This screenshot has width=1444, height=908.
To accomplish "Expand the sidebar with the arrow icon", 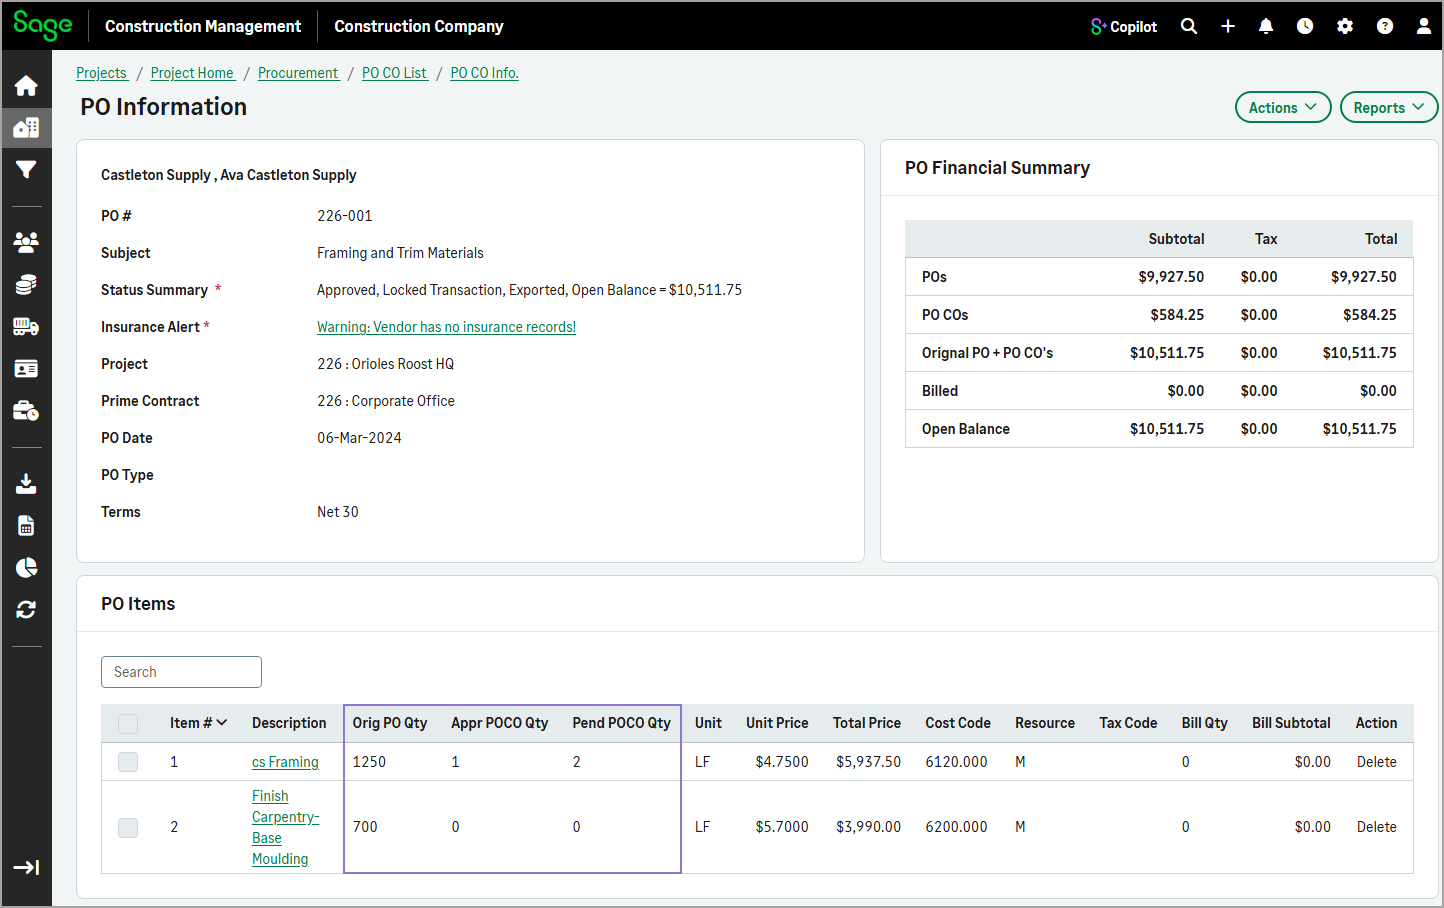I will pos(26,867).
